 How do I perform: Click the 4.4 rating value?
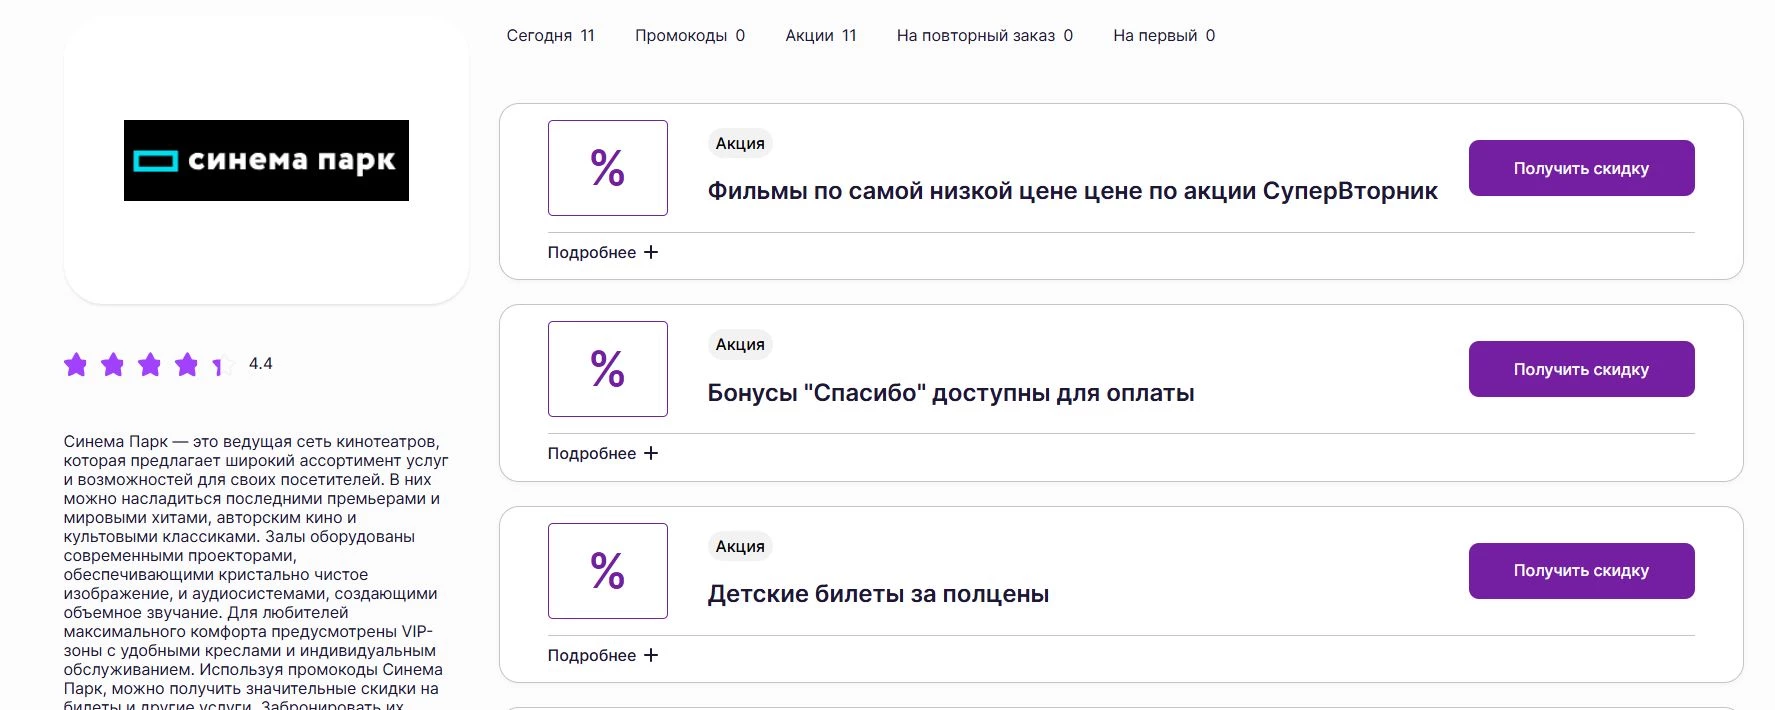(260, 364)
